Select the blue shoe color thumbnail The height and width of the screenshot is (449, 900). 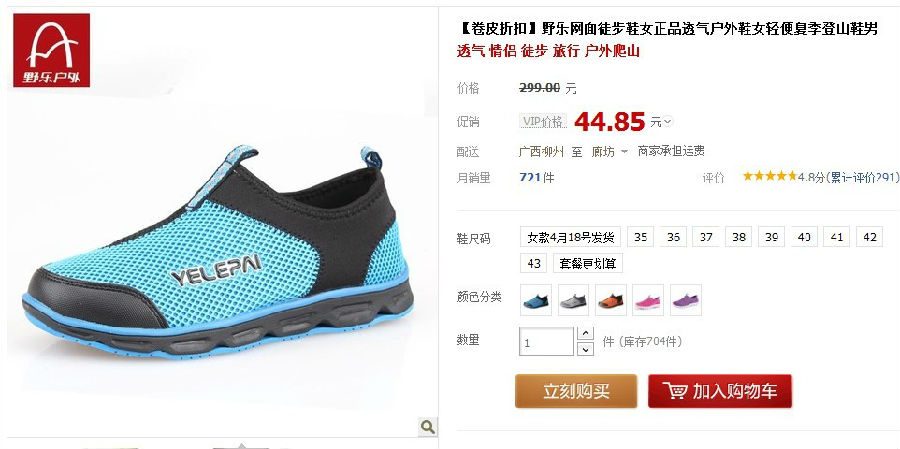[536, 300]
